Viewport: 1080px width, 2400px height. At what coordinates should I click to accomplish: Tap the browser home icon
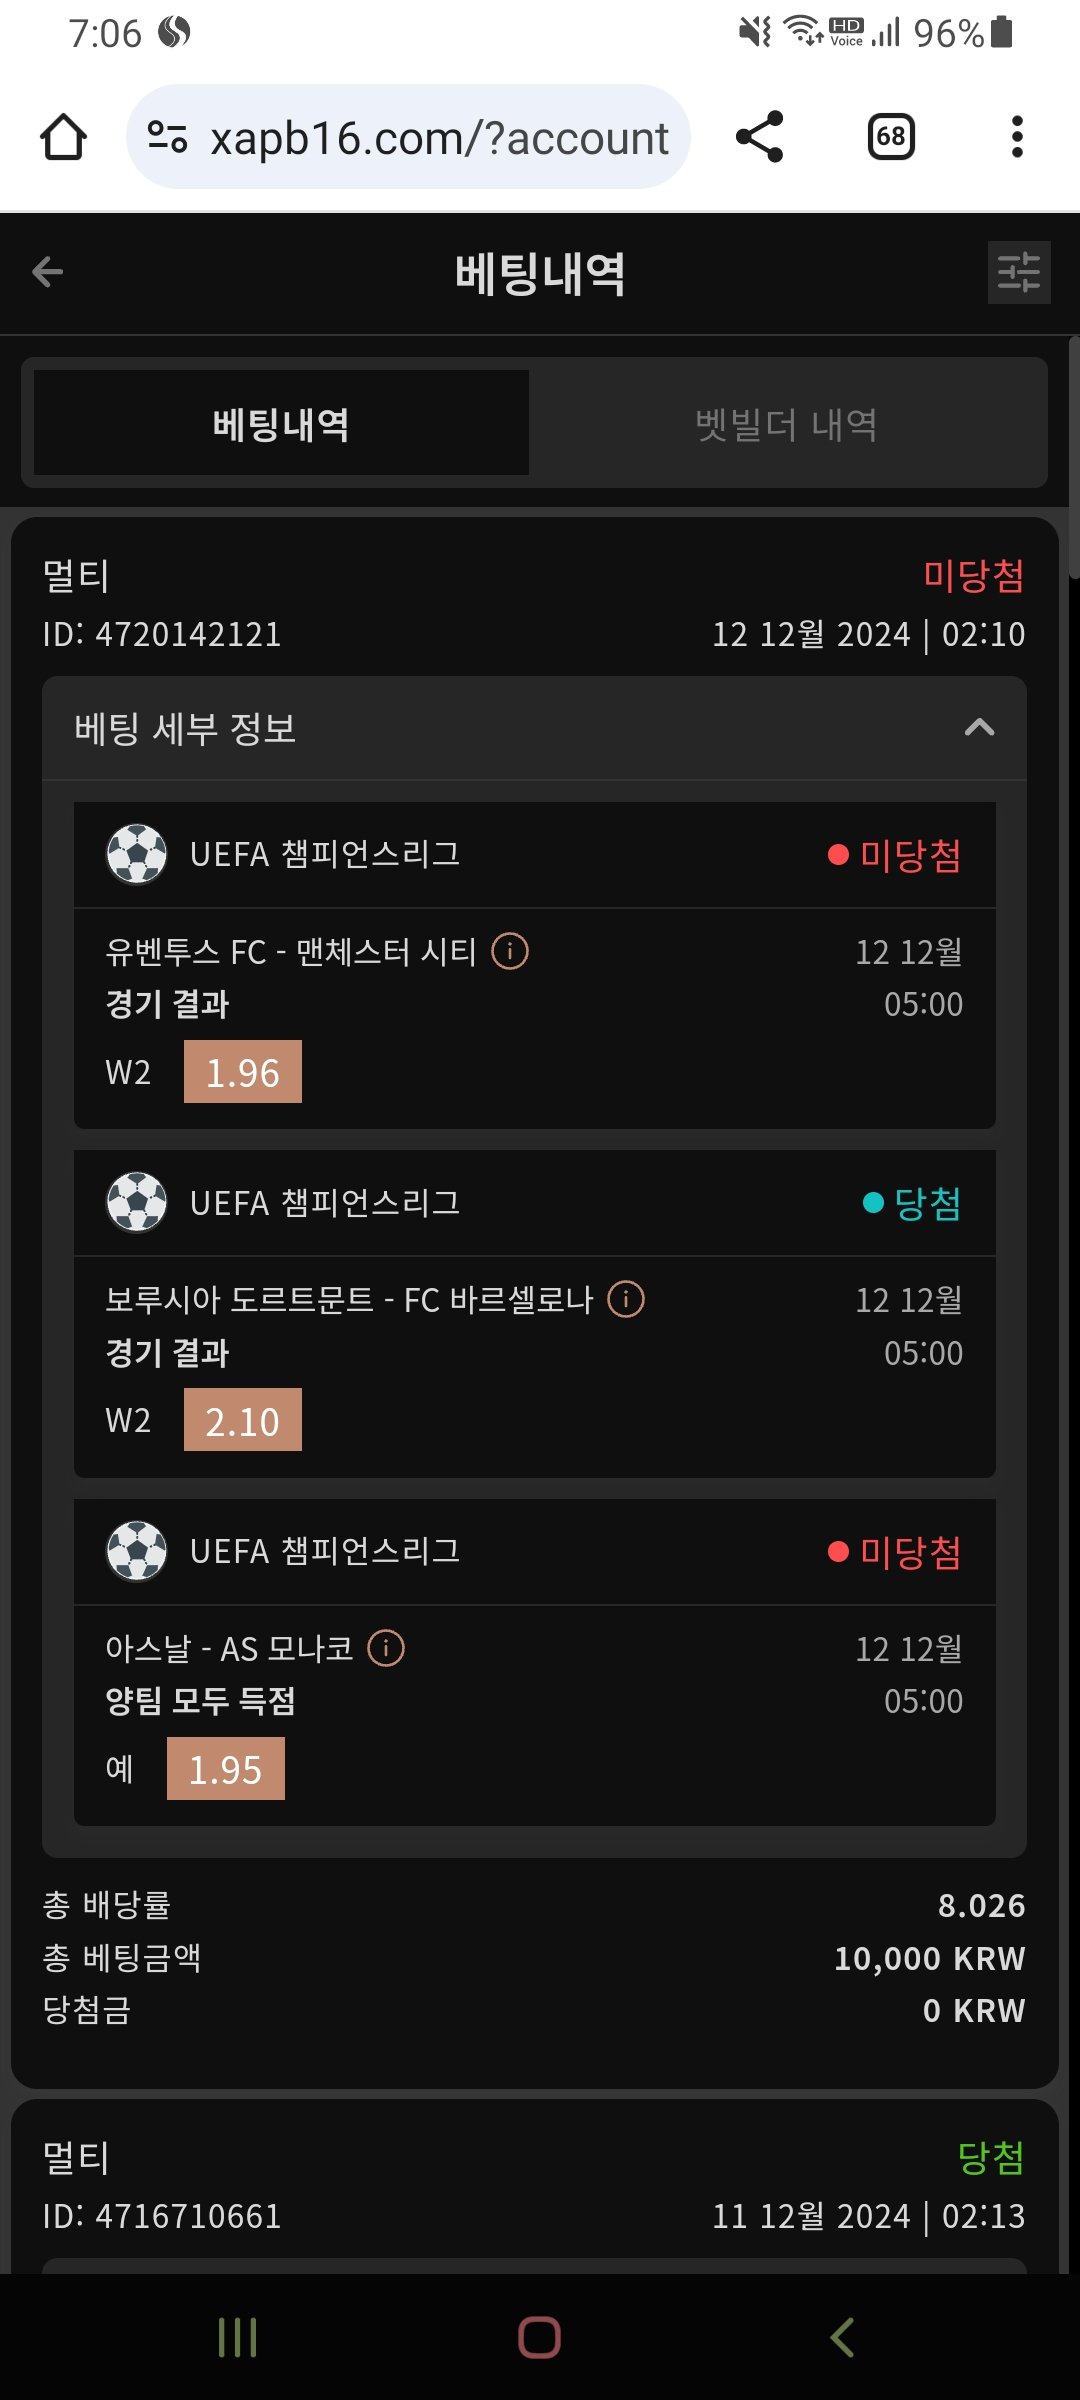63,137
